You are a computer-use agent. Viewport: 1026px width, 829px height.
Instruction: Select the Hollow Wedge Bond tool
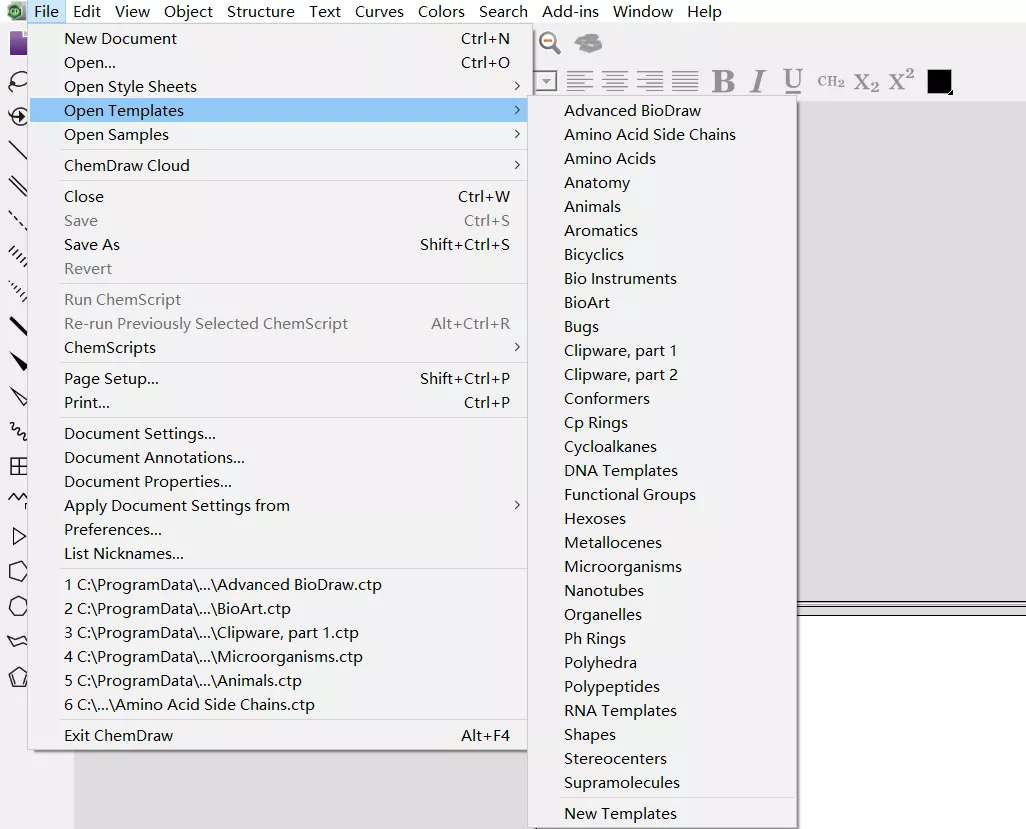click(x=18, y=395)
